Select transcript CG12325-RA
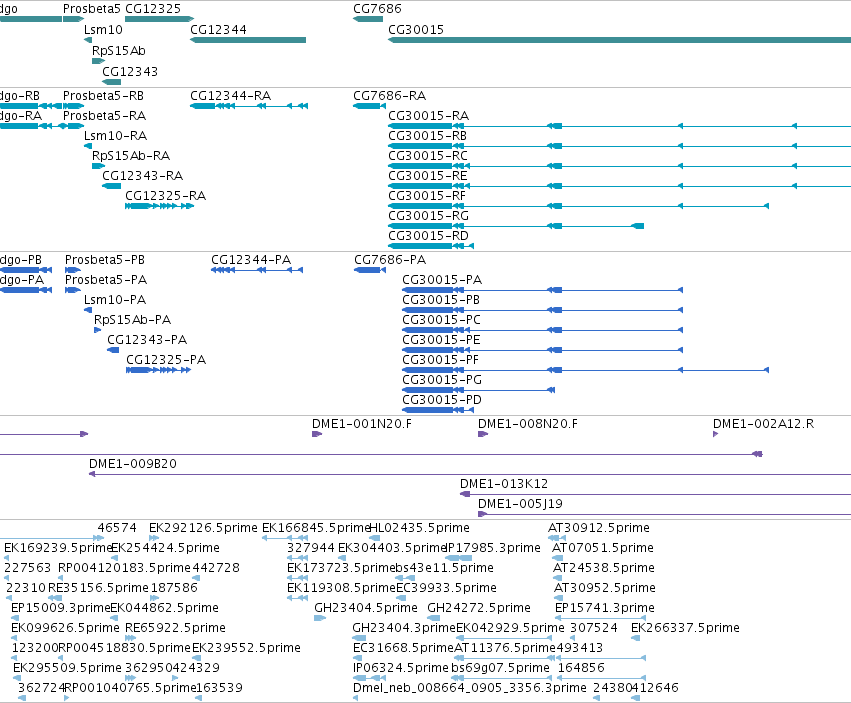 [159, 206]
